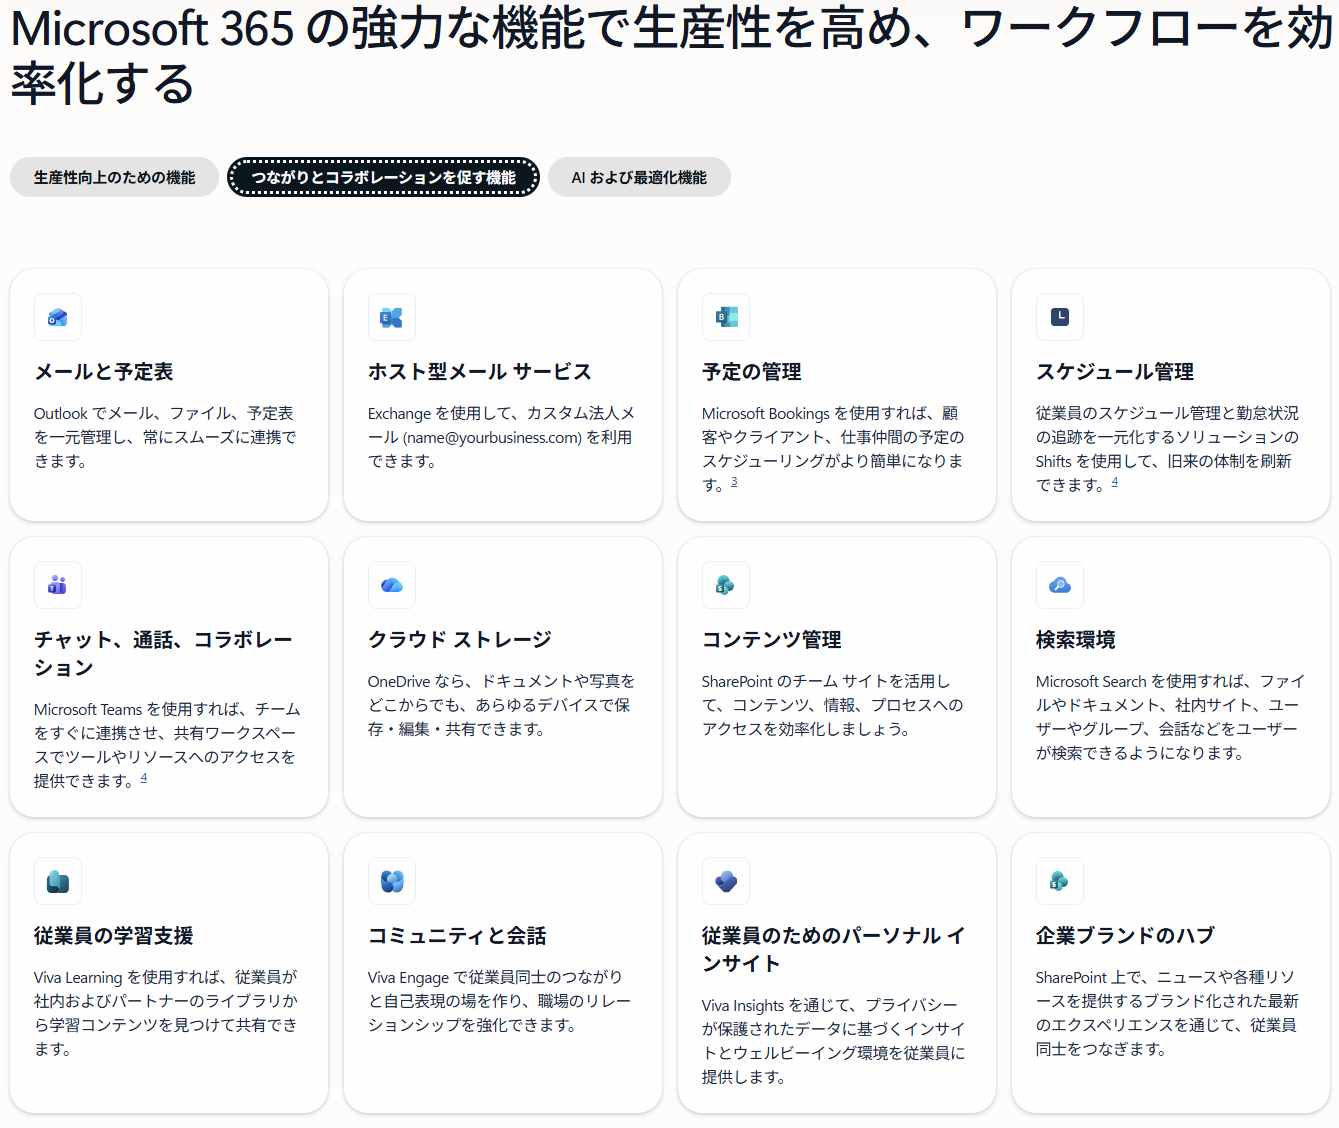Click the OneDrive description text in storage card
This screenshot has width=1339, height=1128.
502,705
